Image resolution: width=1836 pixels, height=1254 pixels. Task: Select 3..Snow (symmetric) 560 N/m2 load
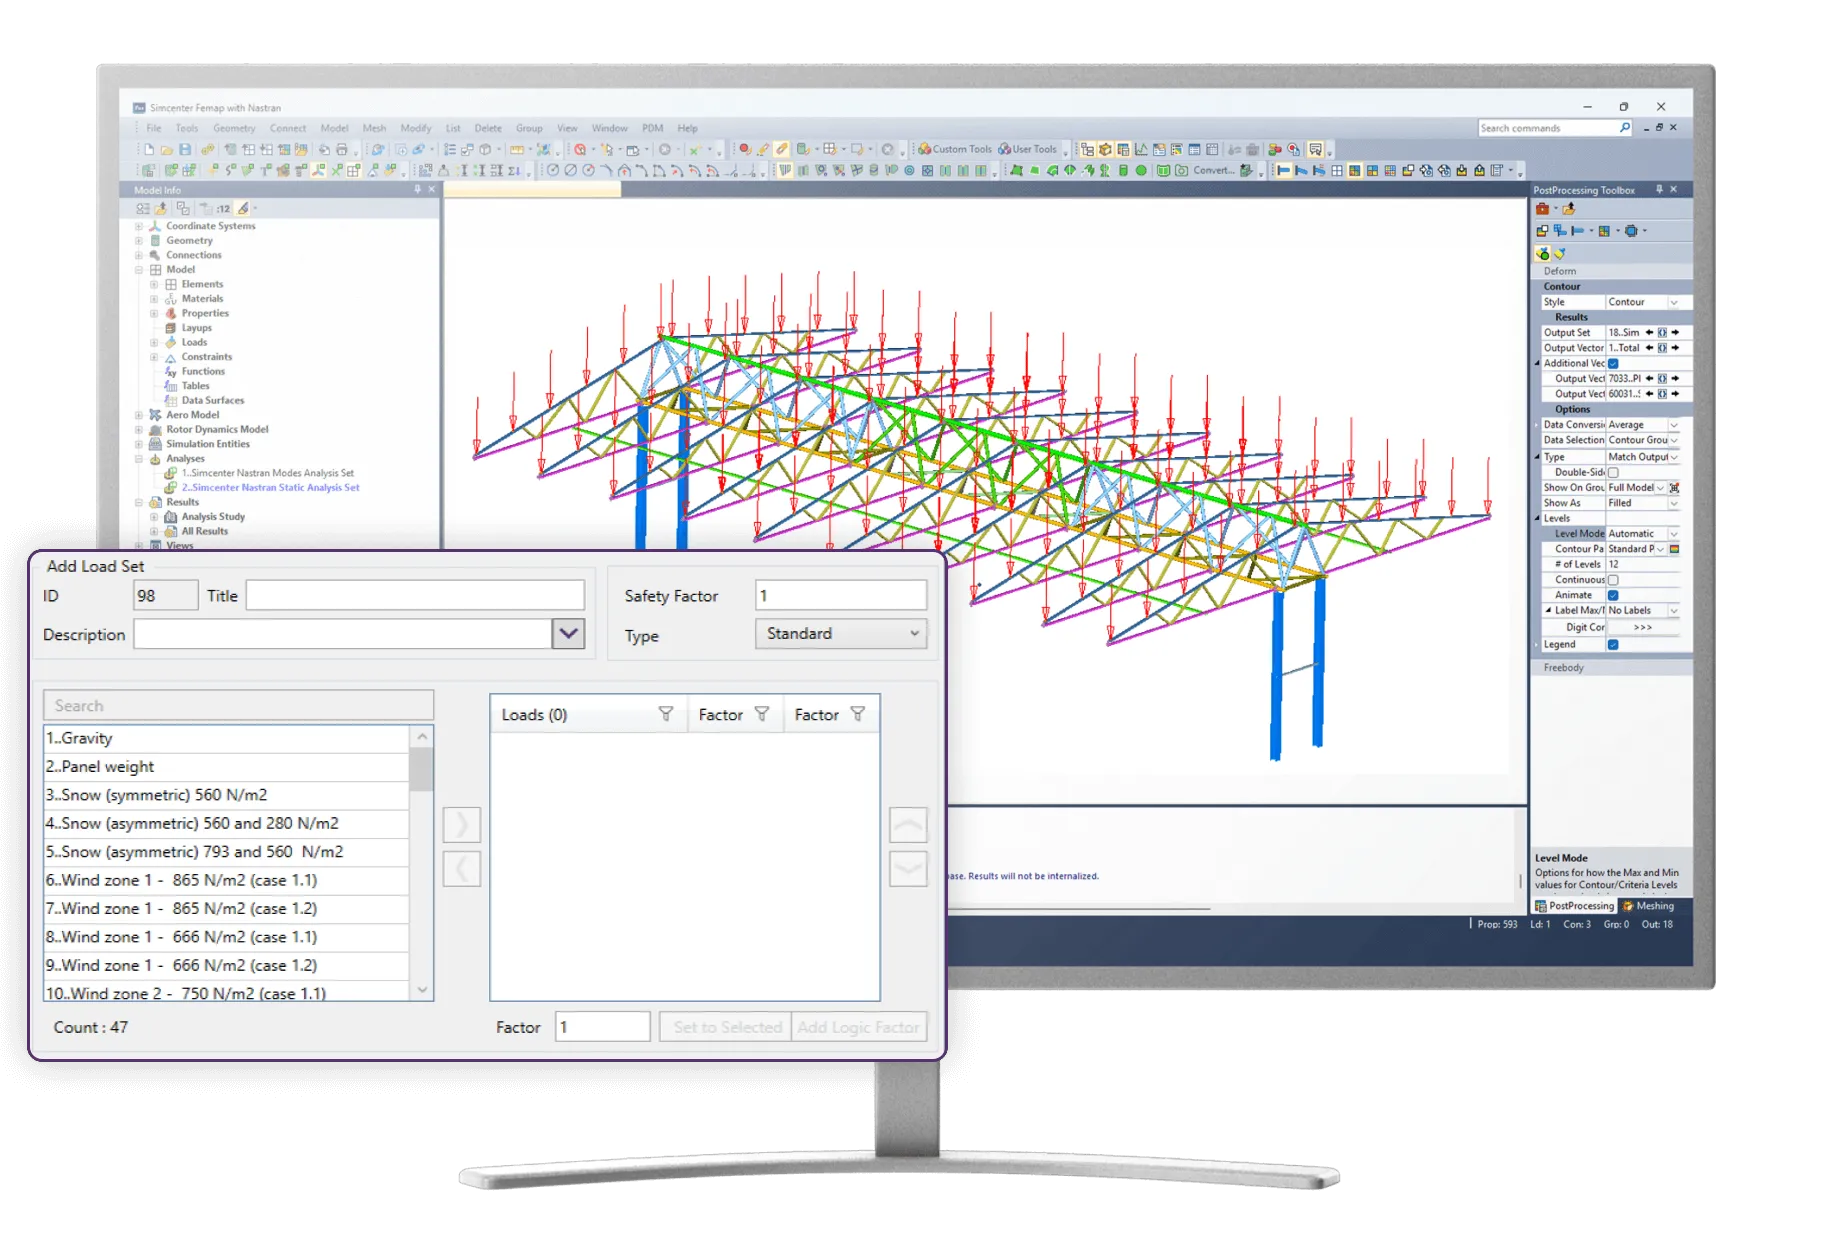[x=226, y=795]
